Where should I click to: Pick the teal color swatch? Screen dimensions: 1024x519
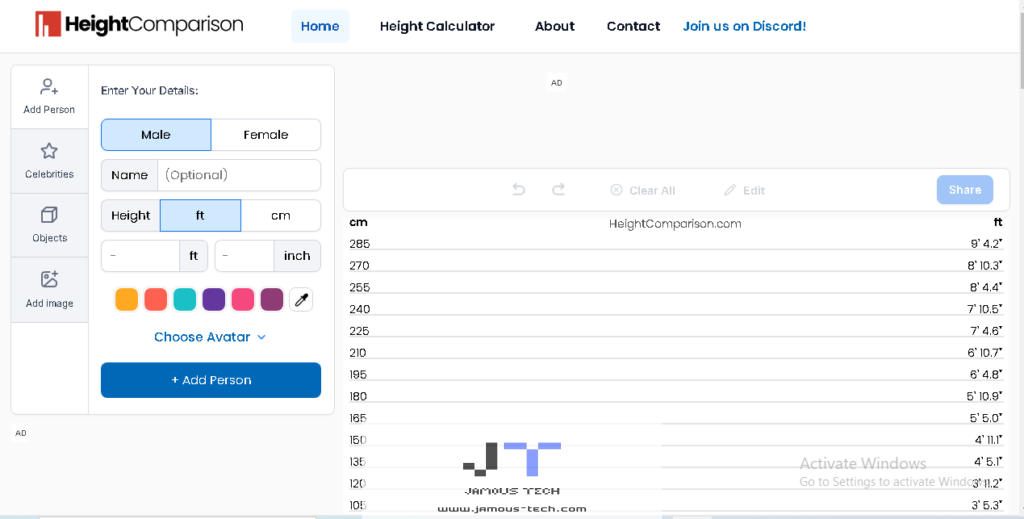click(185, 300)
